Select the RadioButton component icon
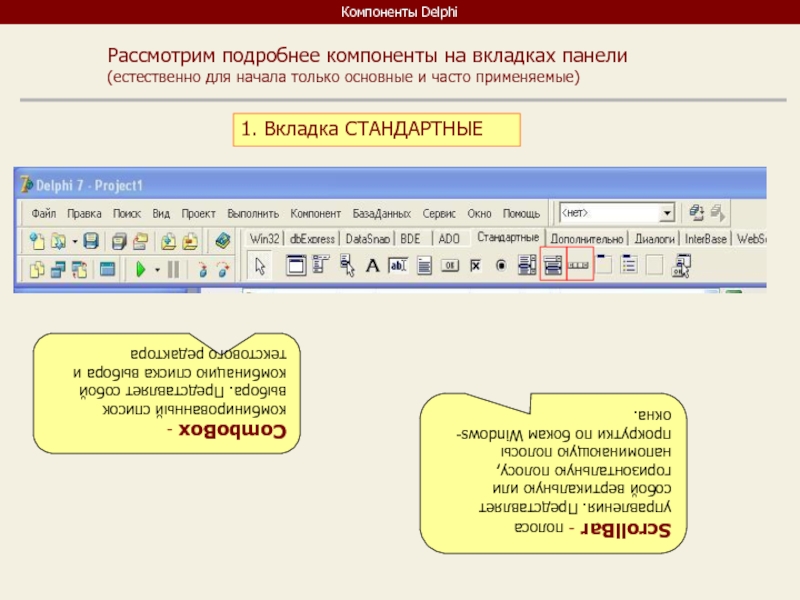 (x=501, y=265)
